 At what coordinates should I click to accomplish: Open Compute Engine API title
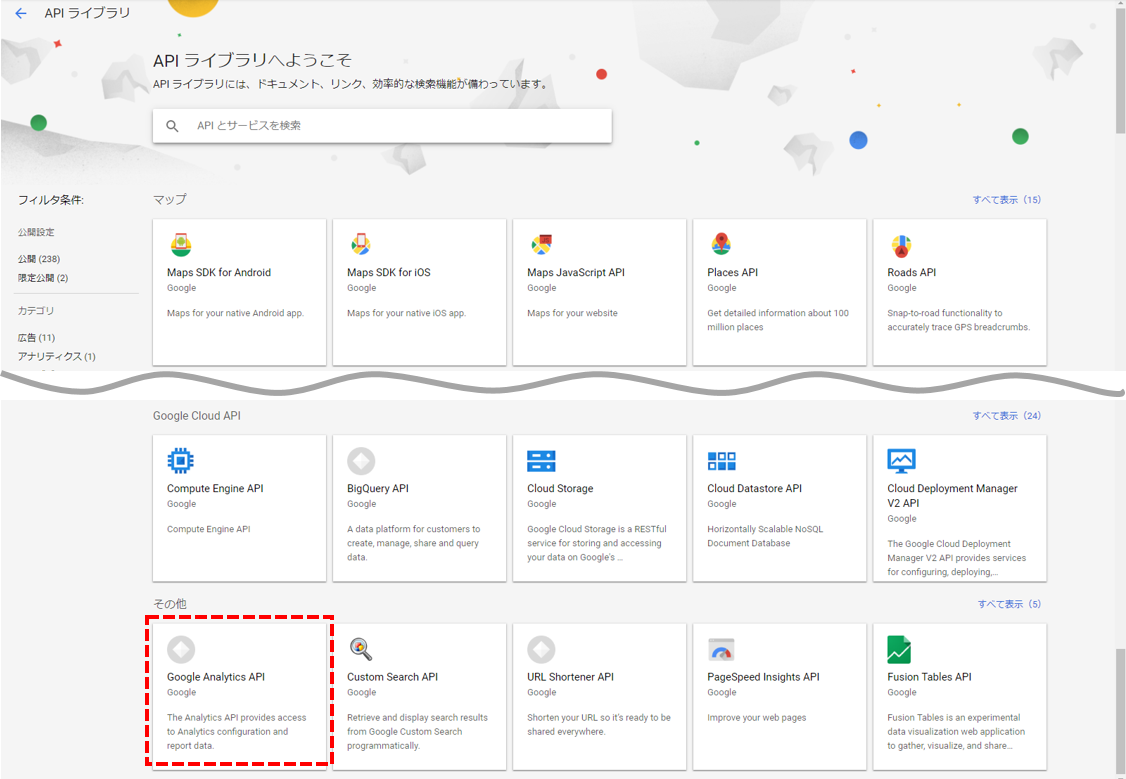(x=215, y=488)
